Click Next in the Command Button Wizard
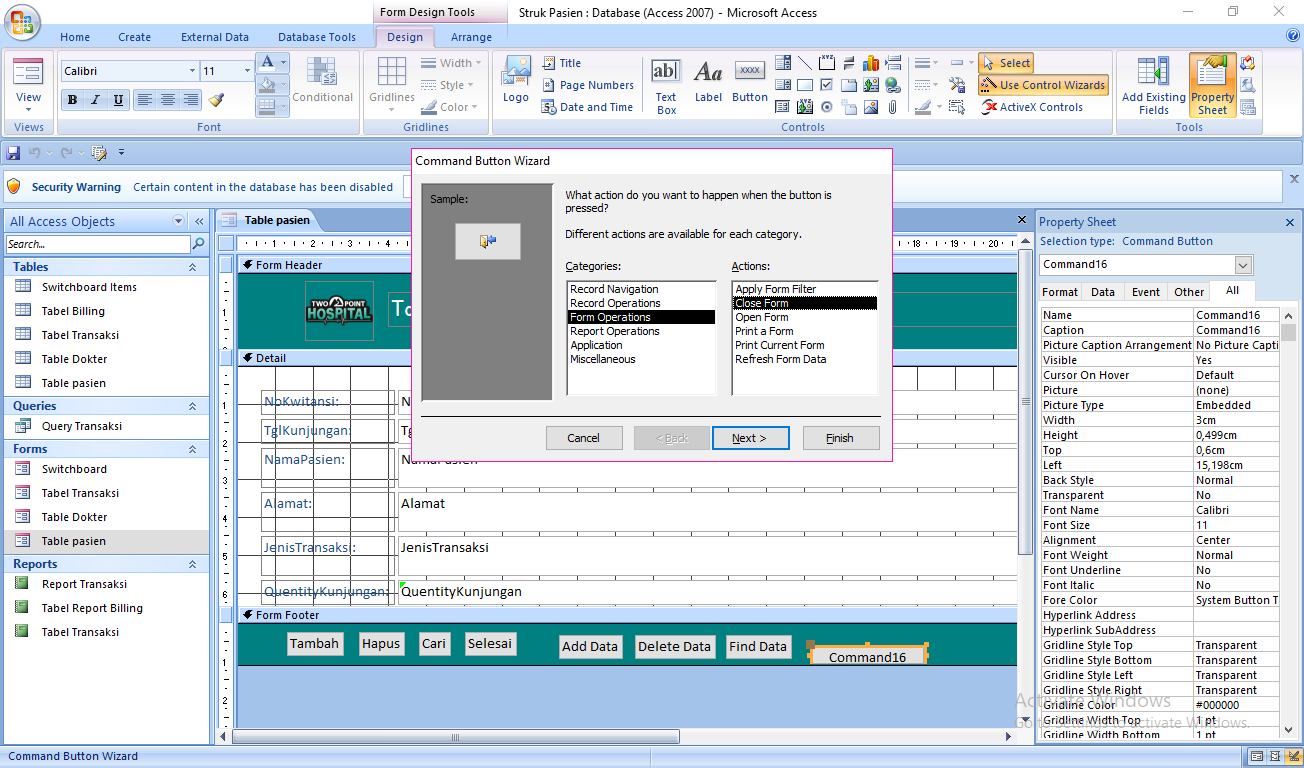 pyautogui.click(x=750, y=437)
